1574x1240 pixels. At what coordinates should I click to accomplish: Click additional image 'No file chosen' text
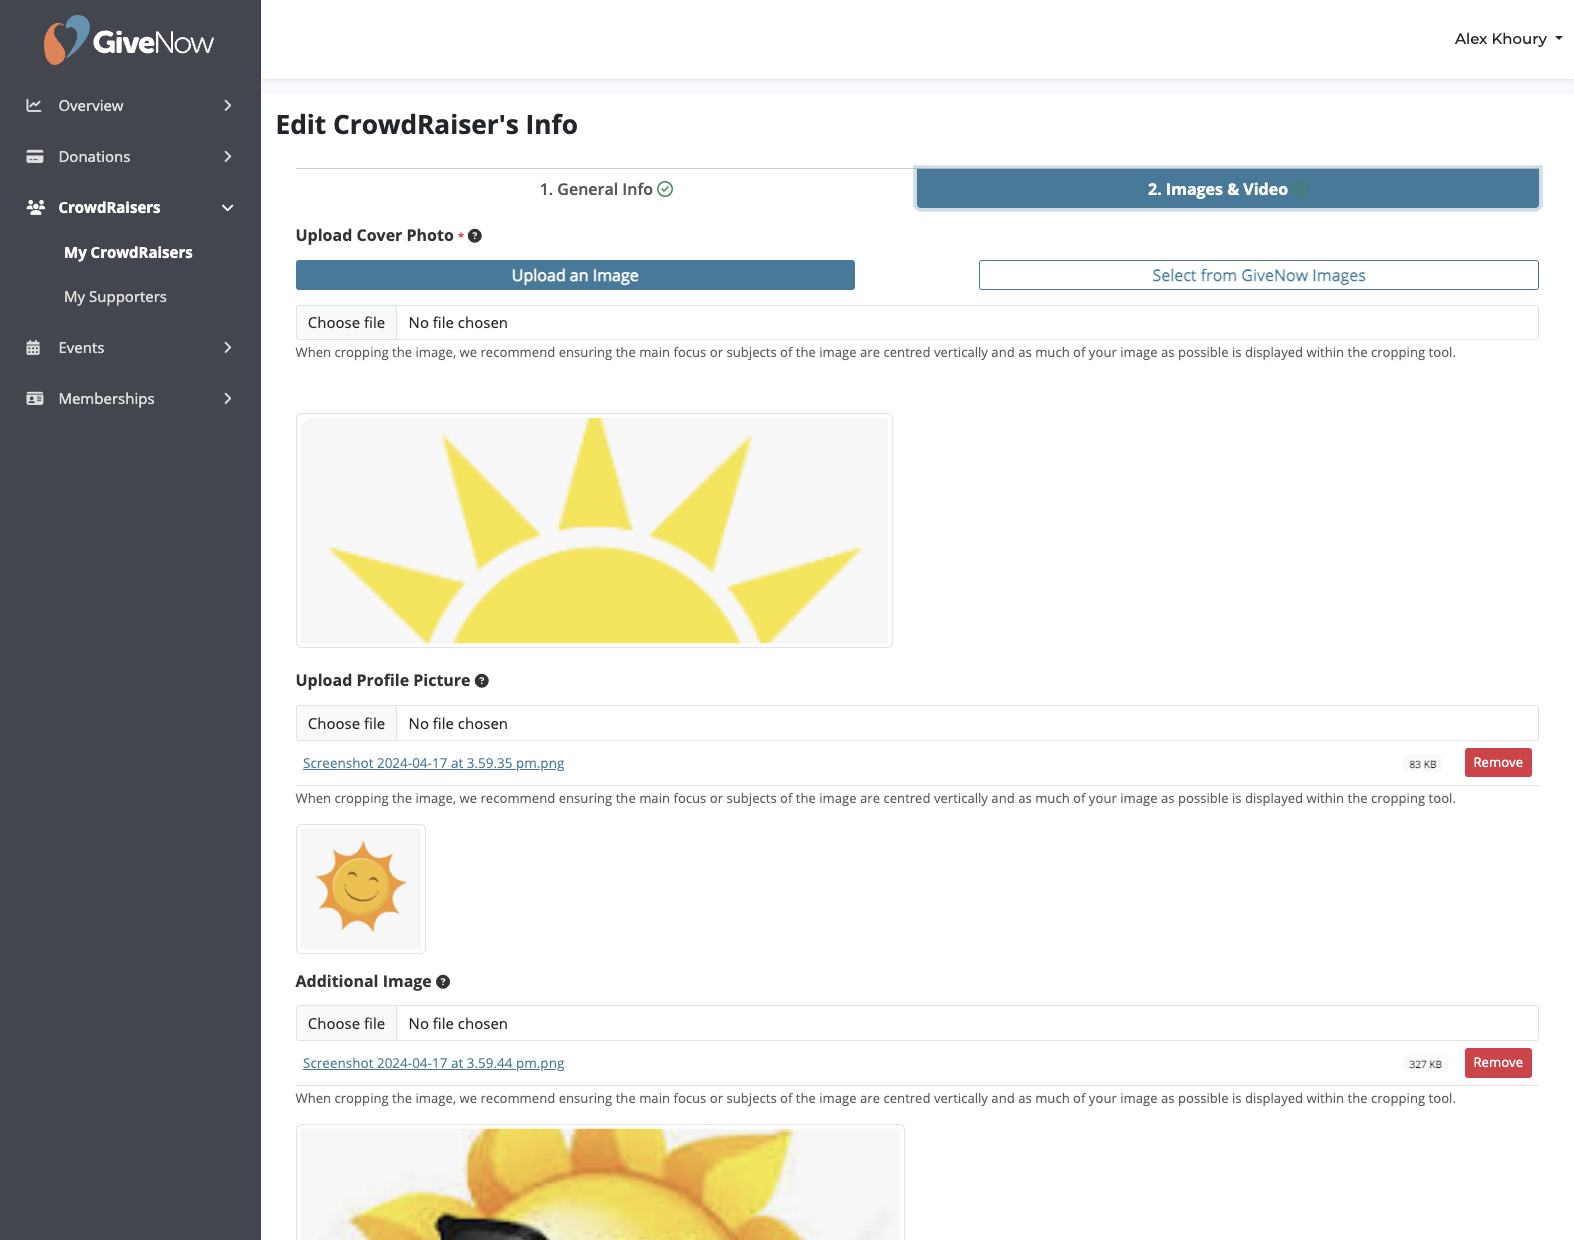tap(458, 1024)
